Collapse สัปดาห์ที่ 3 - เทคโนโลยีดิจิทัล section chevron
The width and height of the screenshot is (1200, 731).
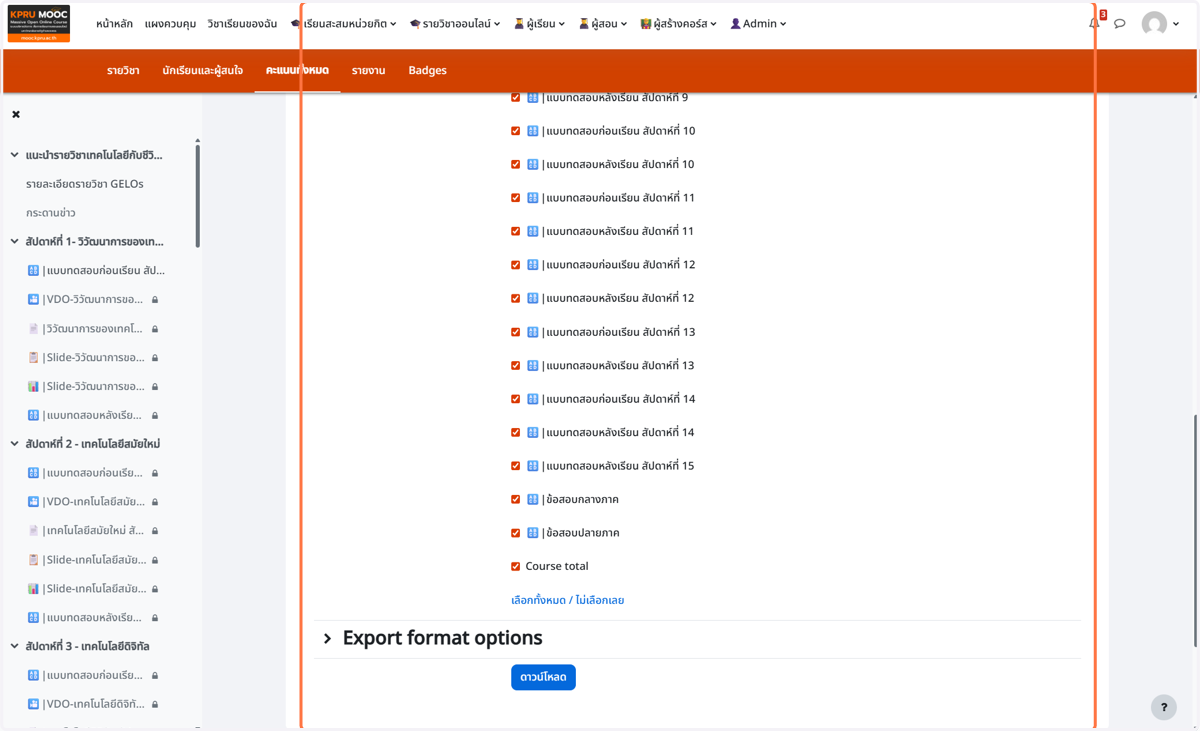click(14, 646)
